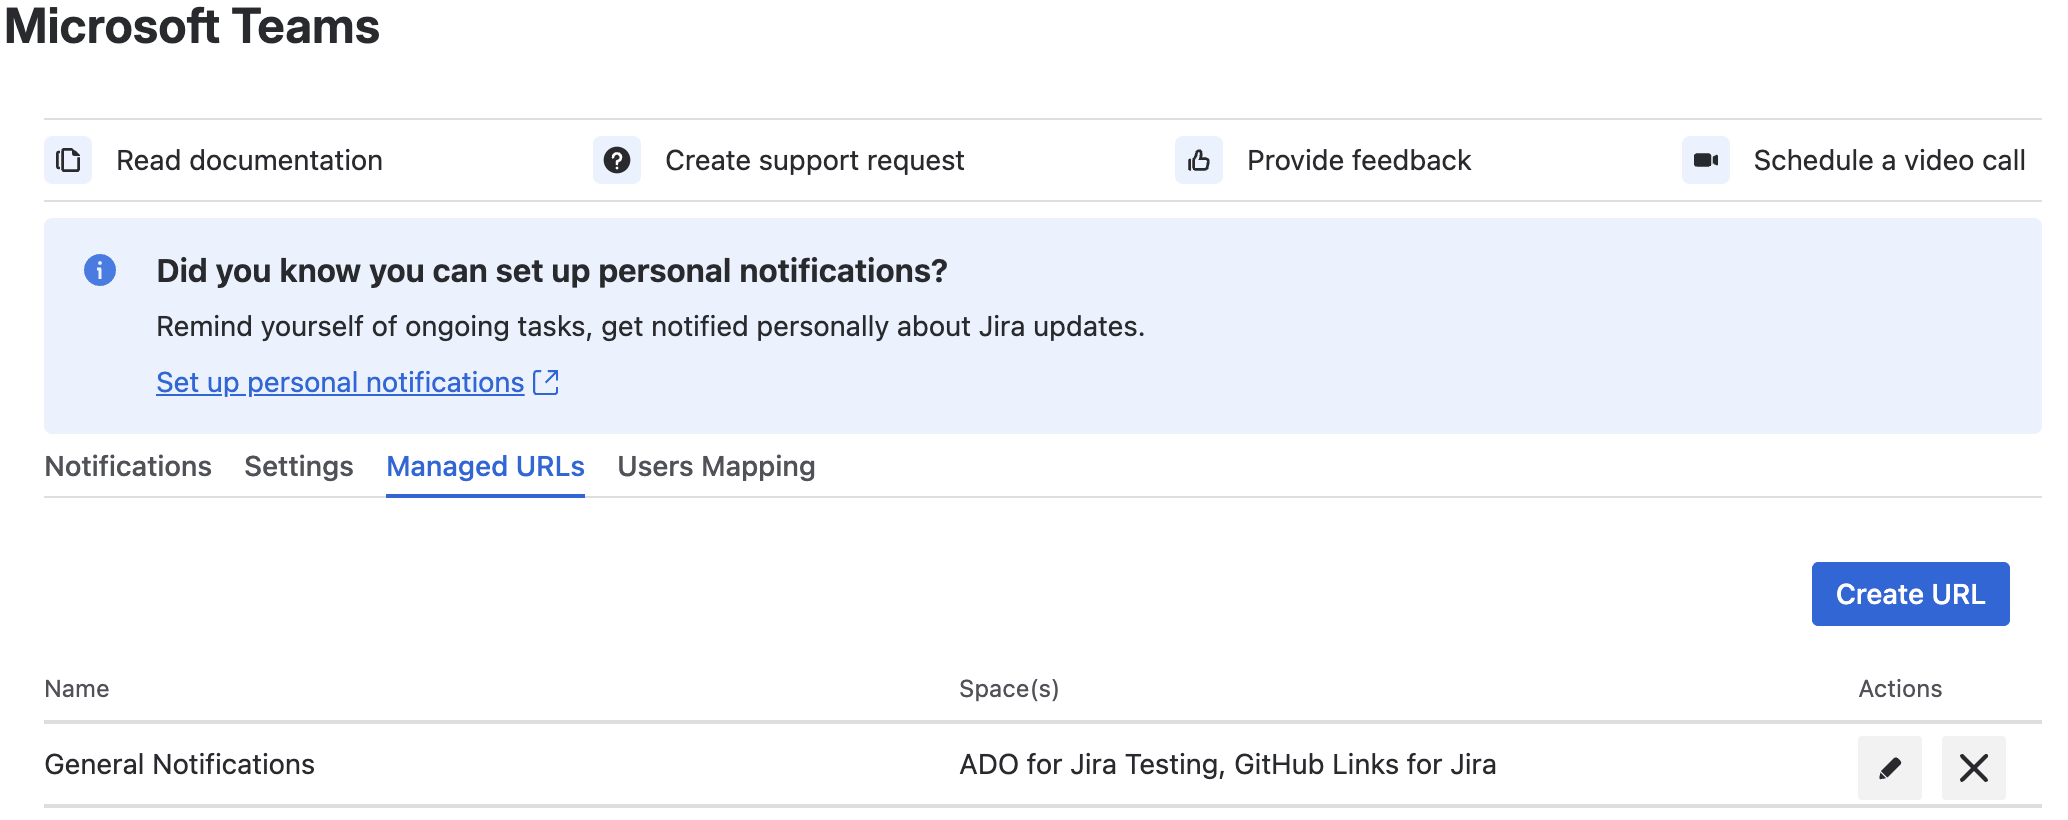The height and width of the screenshot is (820, 2068).
Task: Open the Settings tab
Action: click(299, 466)
